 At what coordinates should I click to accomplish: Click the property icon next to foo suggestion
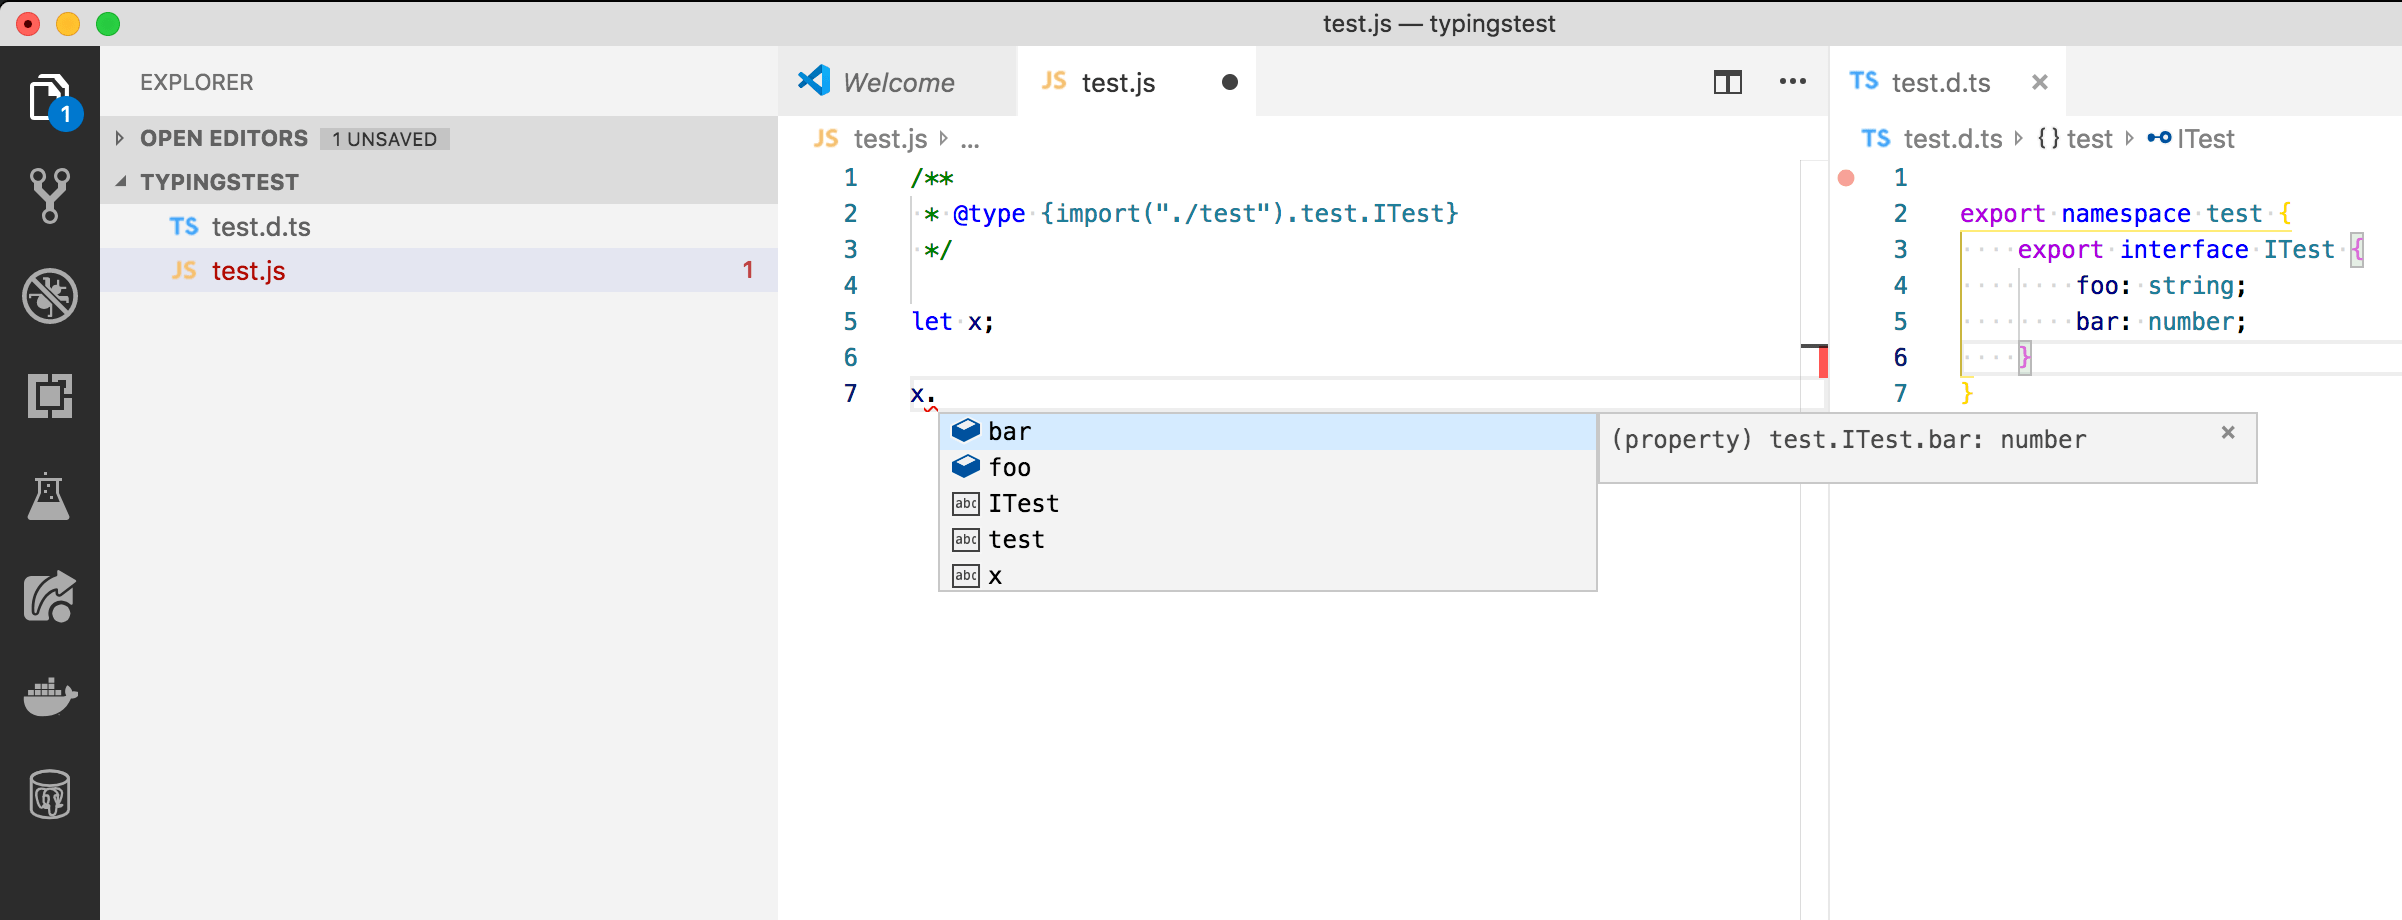[x=966, y=467]
